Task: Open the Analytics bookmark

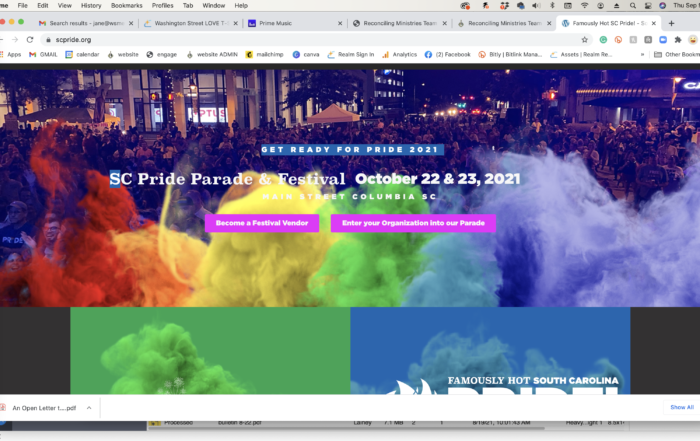Action: 399,54
